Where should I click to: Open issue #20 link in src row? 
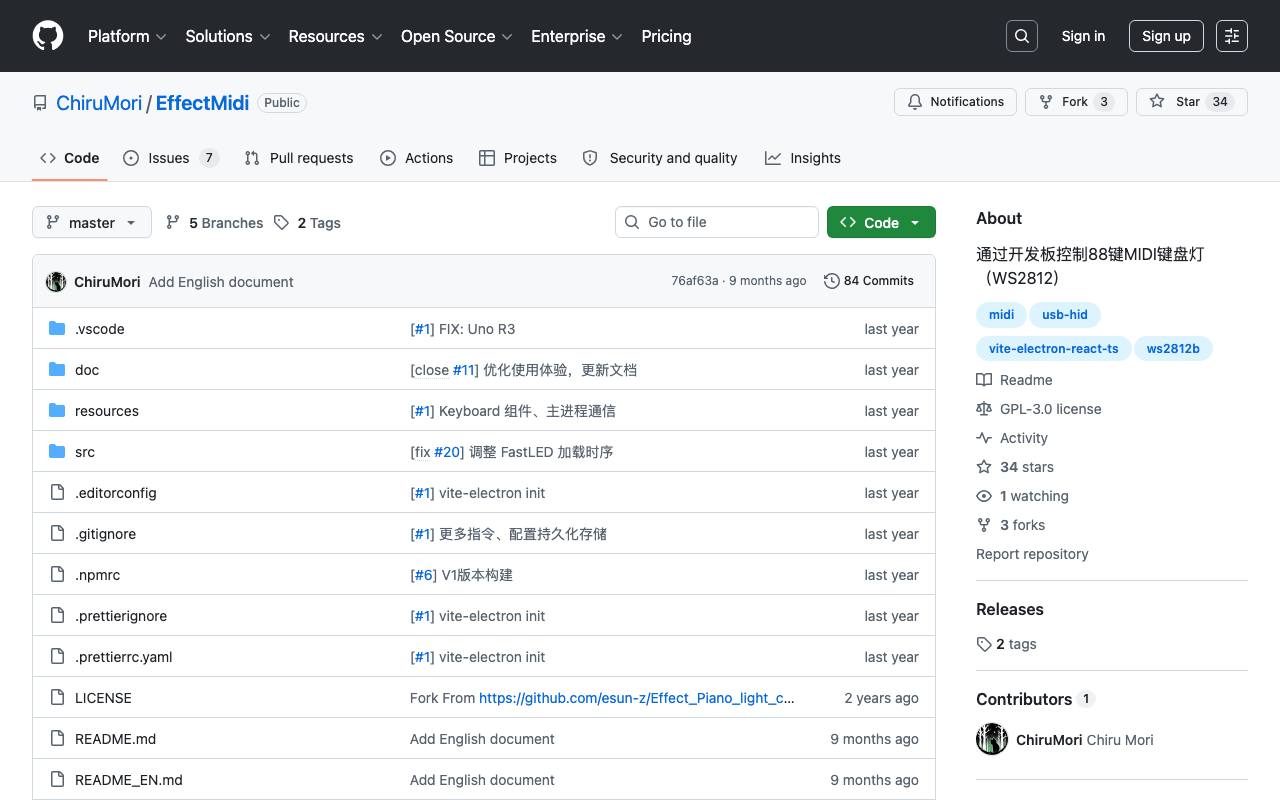(448, 452)
